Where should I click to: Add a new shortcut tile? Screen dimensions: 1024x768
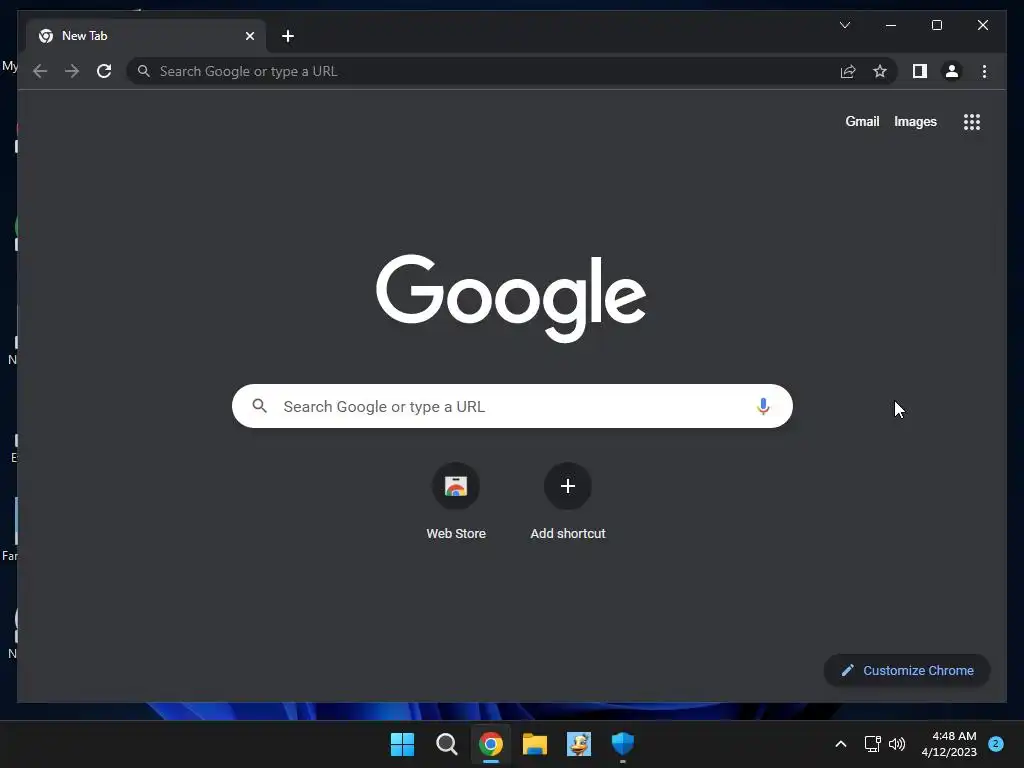coord(568,502)
